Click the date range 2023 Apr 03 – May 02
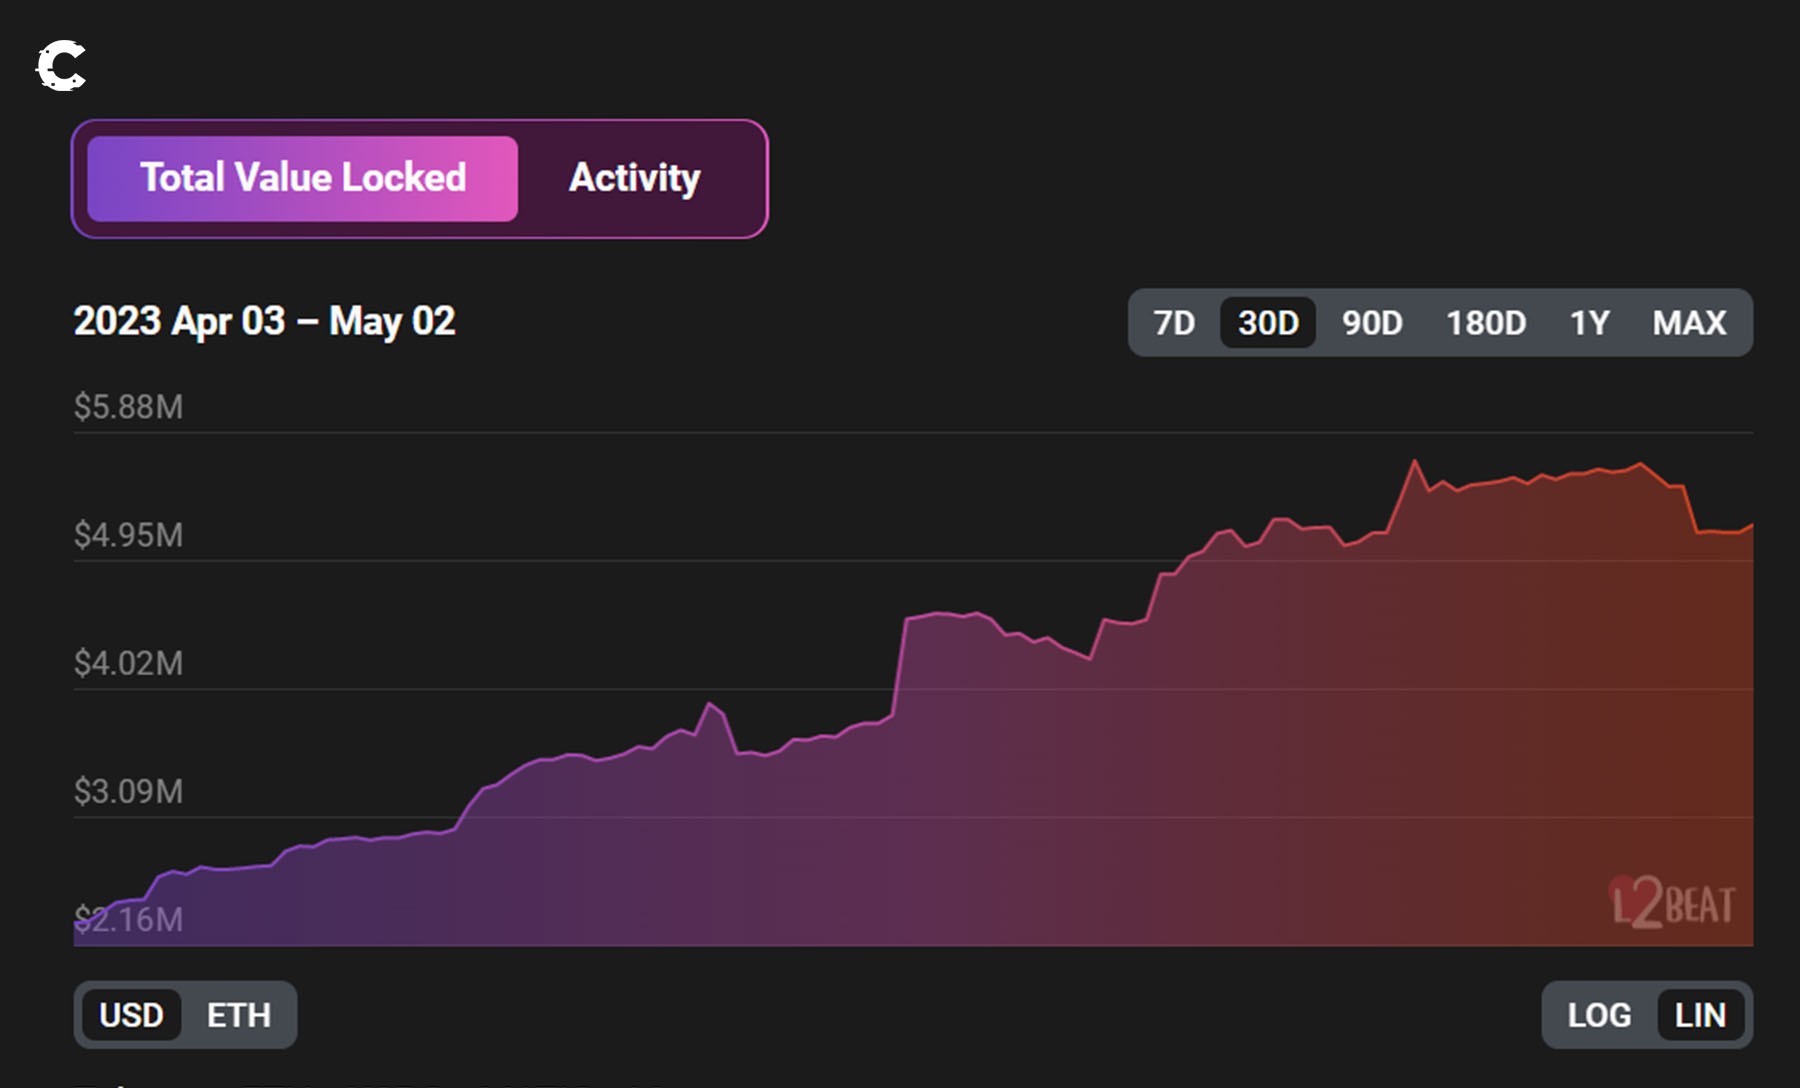Image resolution: width=1800 pixels, height=1088 pixels. 264,321
